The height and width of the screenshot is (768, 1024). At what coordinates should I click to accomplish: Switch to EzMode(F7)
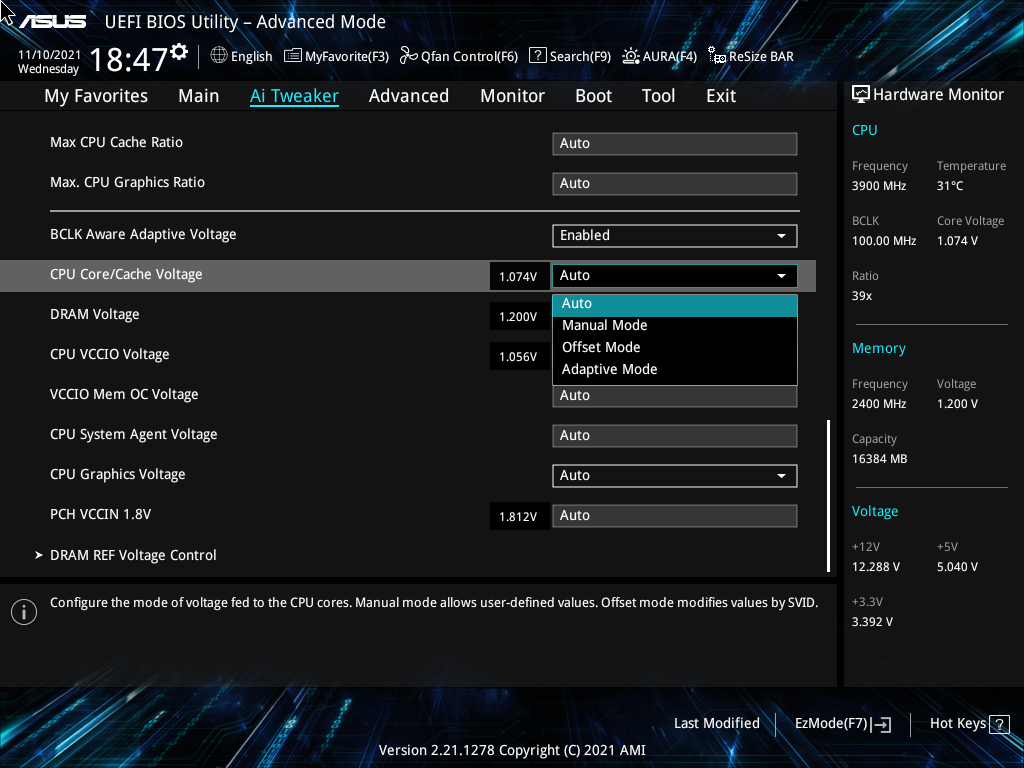[x=842, y=724]
